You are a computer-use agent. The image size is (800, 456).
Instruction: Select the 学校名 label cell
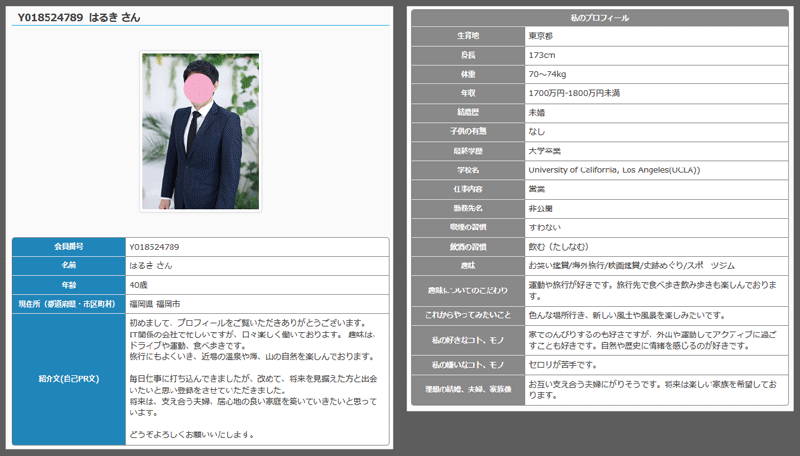point(468,170)
